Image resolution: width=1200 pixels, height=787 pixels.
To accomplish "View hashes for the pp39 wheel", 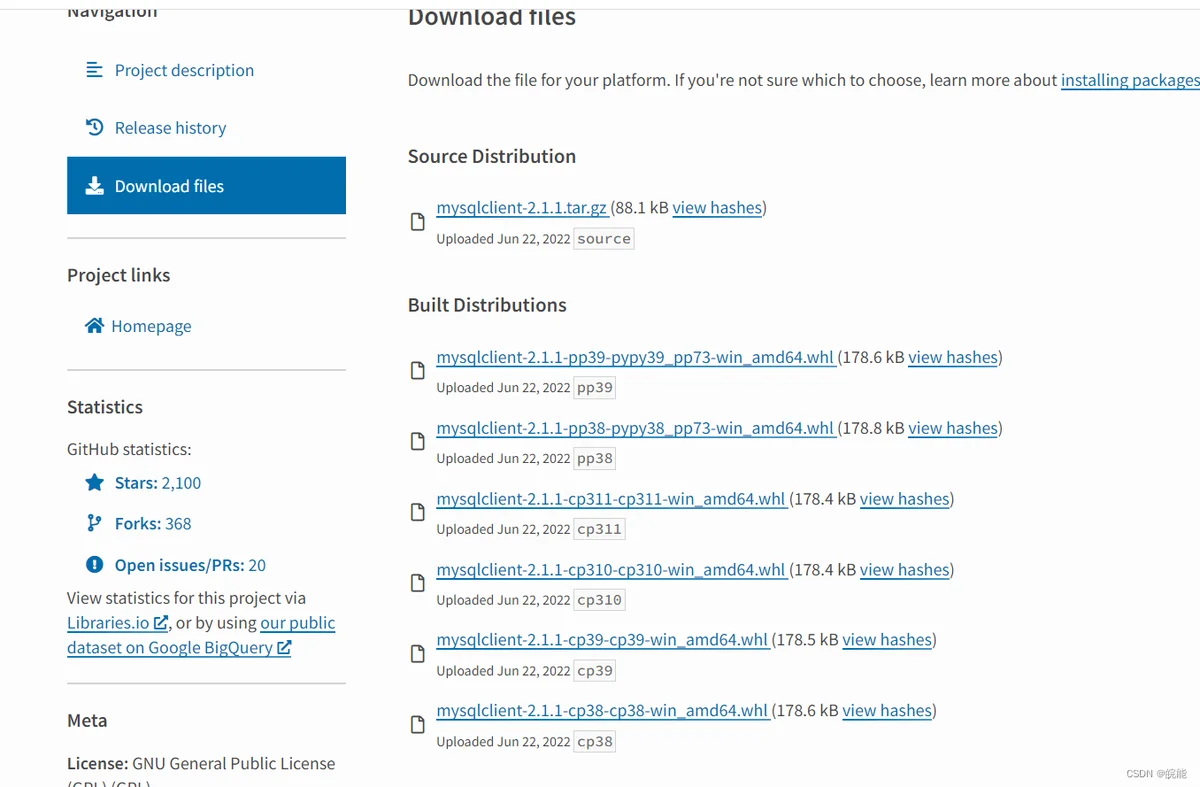I will pos(953,357).
